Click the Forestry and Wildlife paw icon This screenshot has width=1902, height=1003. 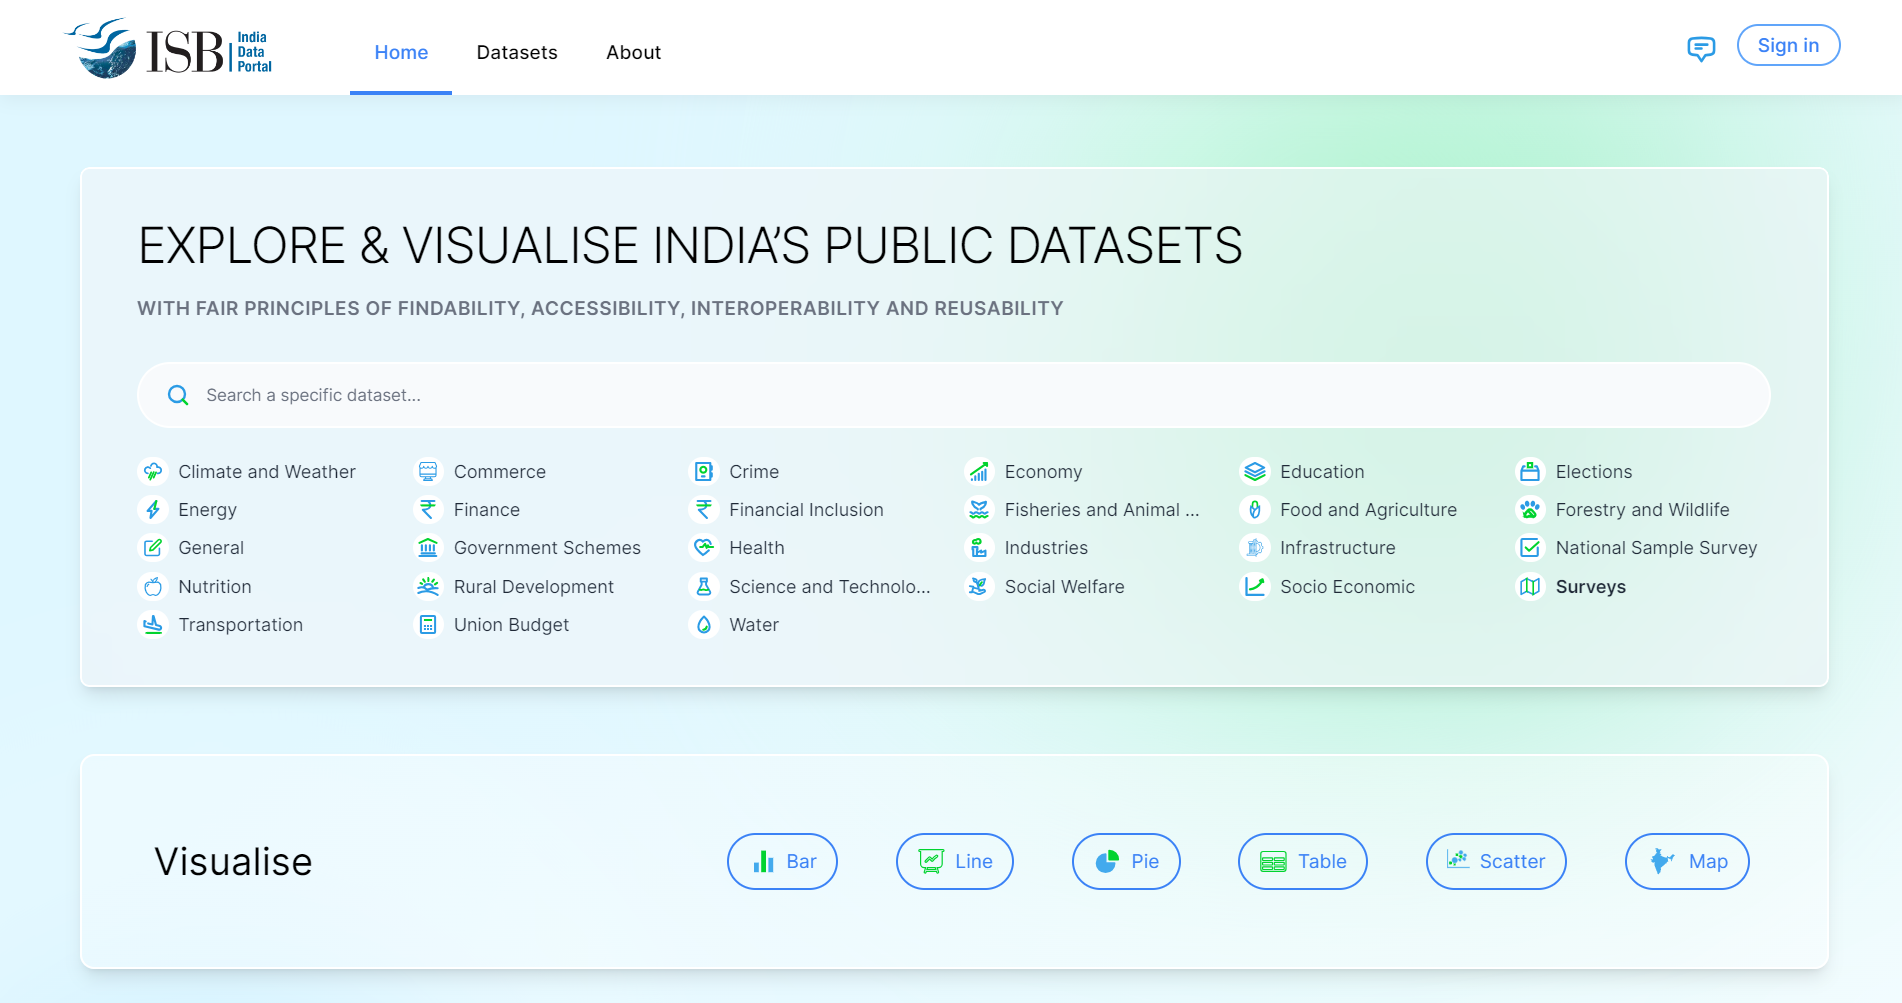(1530, 509)
